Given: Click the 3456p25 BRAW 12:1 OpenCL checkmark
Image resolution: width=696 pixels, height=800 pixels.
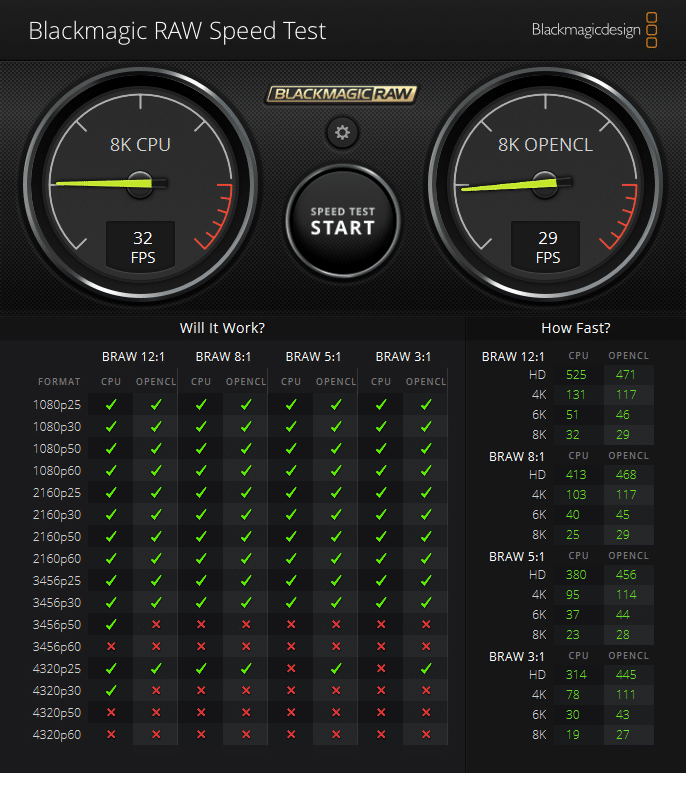Looking at the screenshot, I should (x=156, y=581).
